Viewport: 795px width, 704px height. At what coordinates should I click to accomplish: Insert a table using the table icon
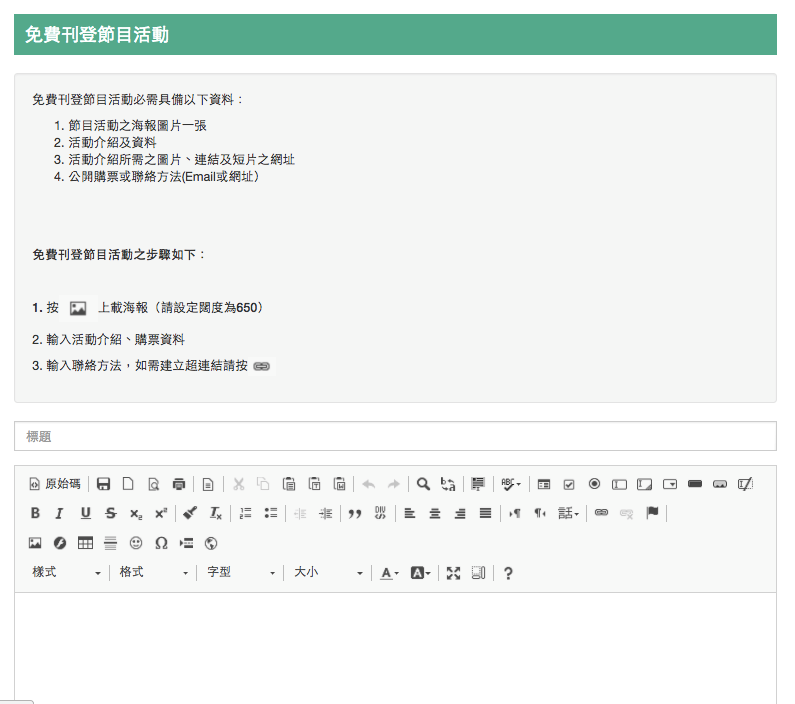(85, 543)
